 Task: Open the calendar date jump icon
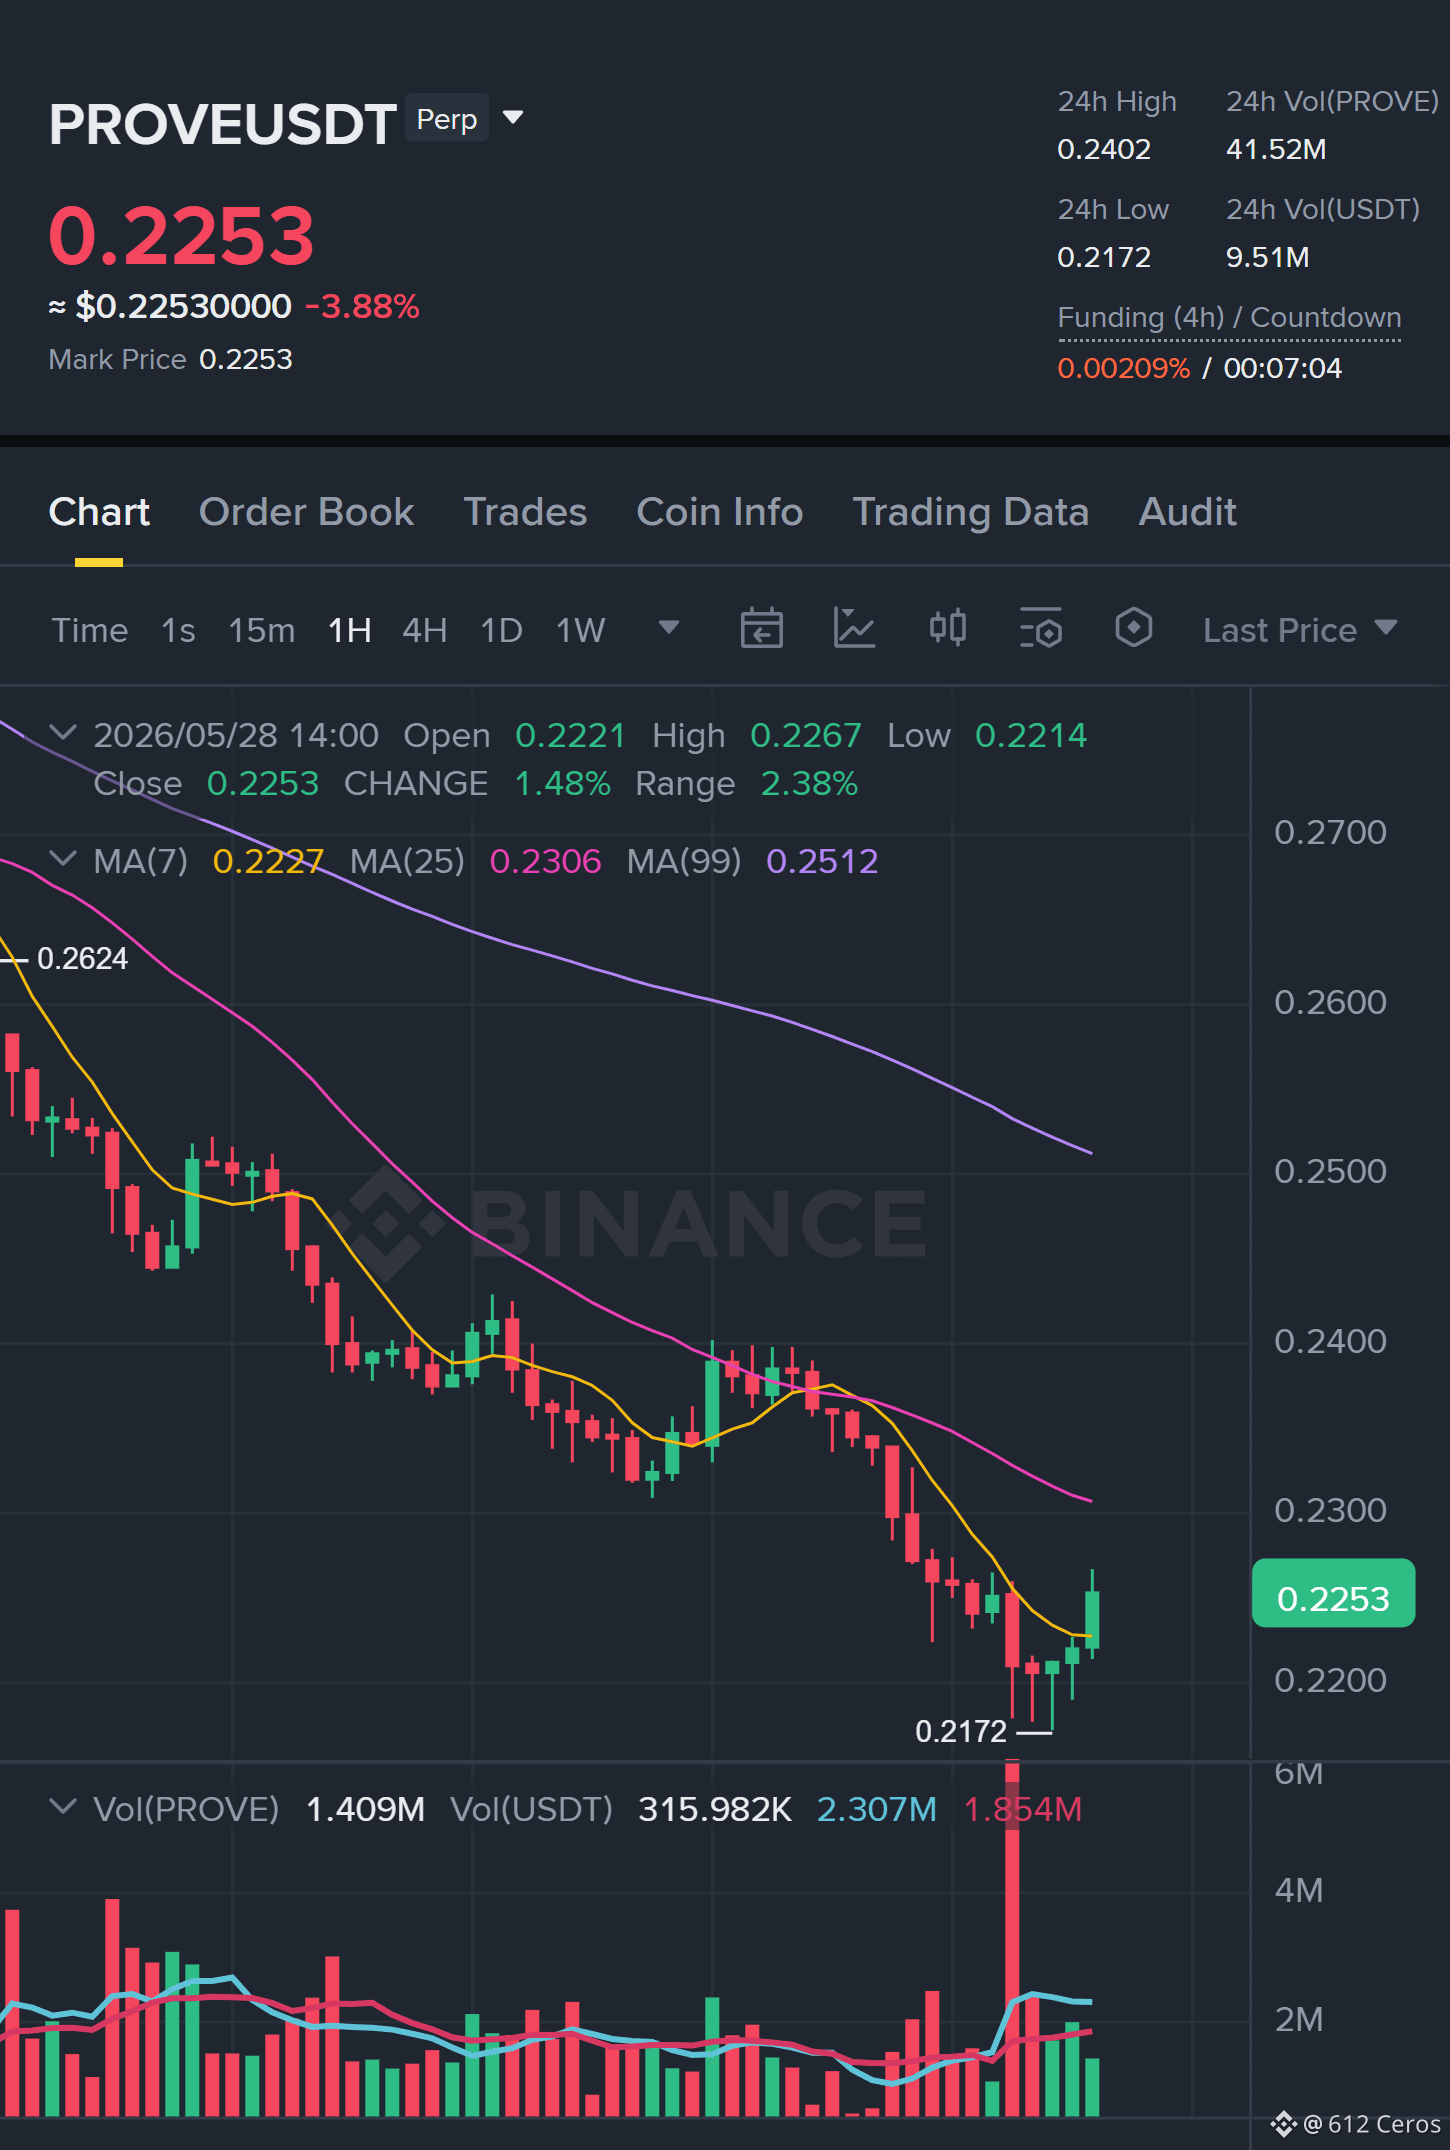click(761, 629)
